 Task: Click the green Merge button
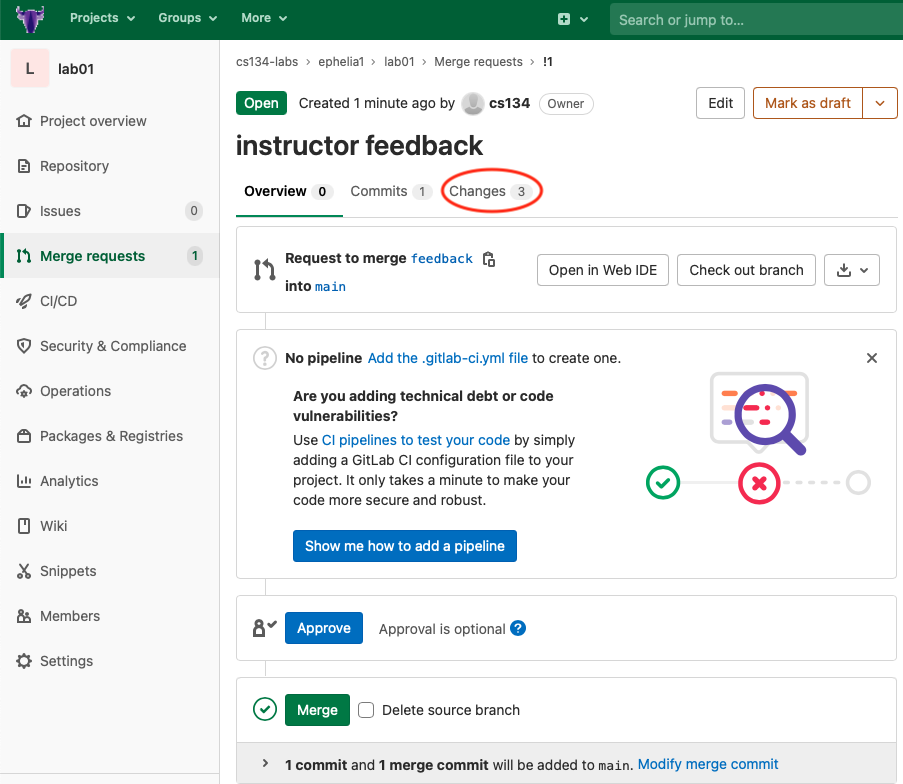click(x=317, y=710)
